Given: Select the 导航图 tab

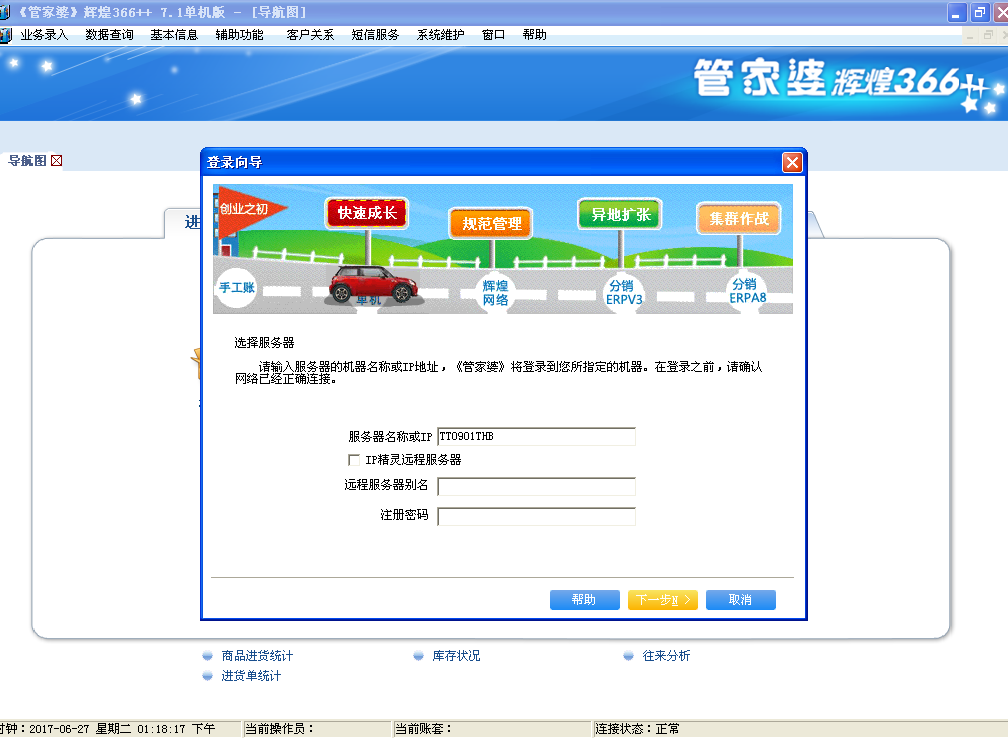Looking at the screenshot, I should coord(27,161).
